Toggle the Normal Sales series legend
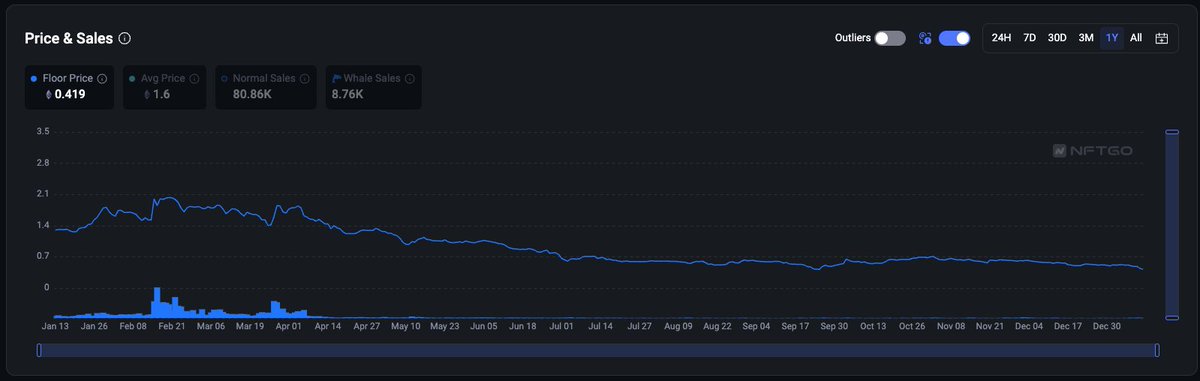1200x381 pixels. 265,87
